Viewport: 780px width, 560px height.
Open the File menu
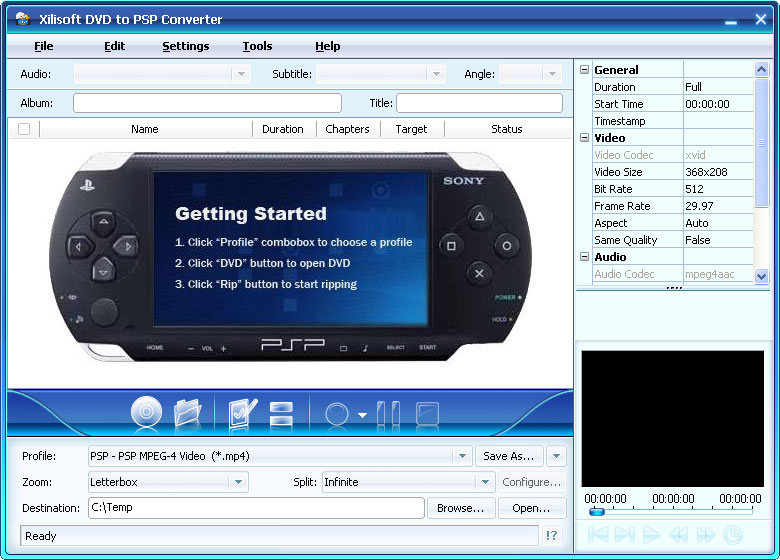pos(44,46)
